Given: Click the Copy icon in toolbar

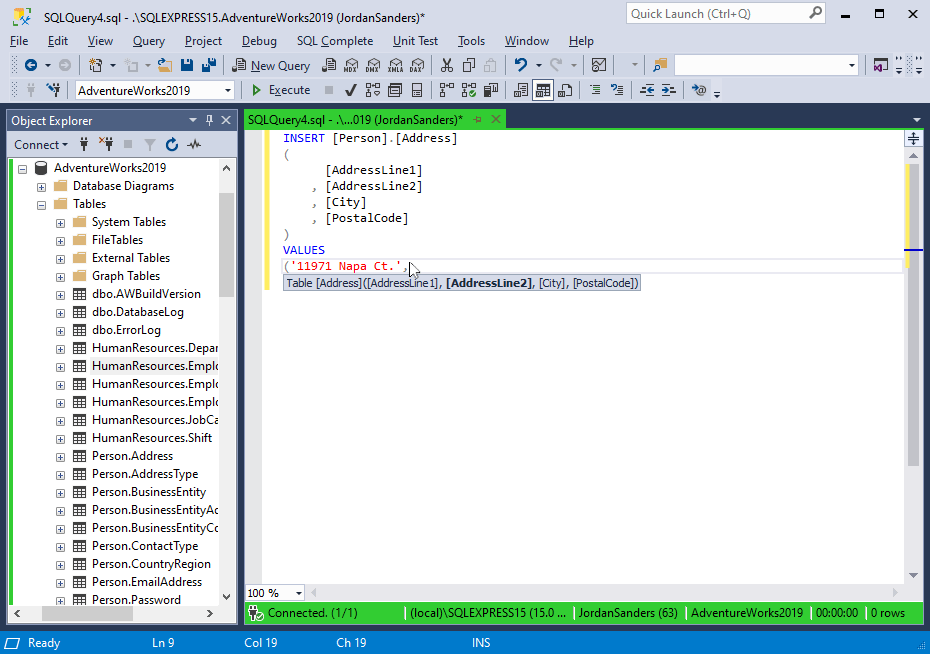Looking at the screenshot, I should (x=469, y=65).
